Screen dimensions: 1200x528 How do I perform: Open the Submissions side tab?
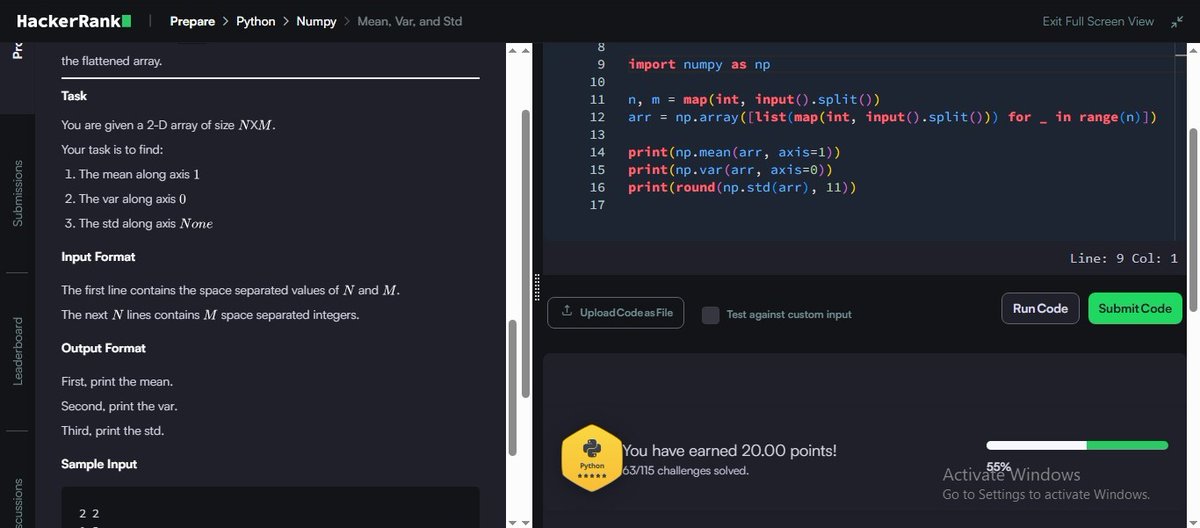(x=17, y=194)
